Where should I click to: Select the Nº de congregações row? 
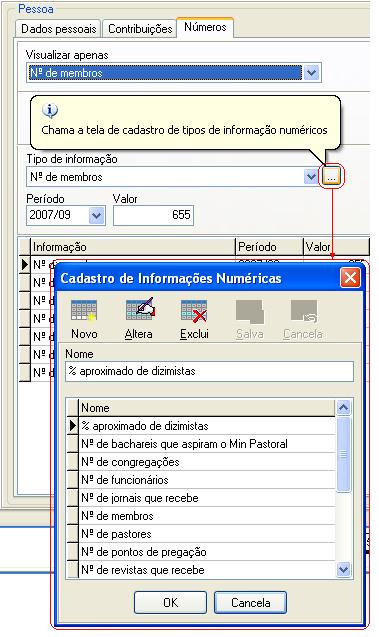click(207, 462)
